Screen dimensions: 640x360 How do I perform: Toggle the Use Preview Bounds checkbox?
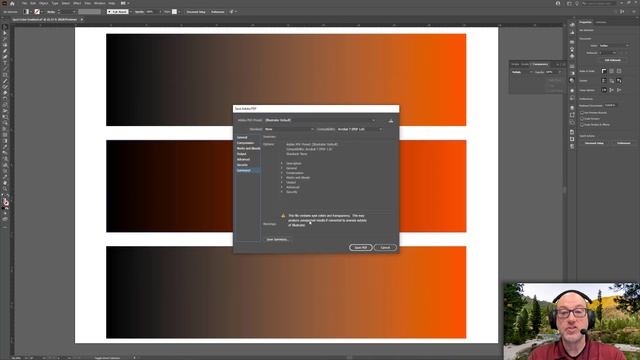coord(582,112)
